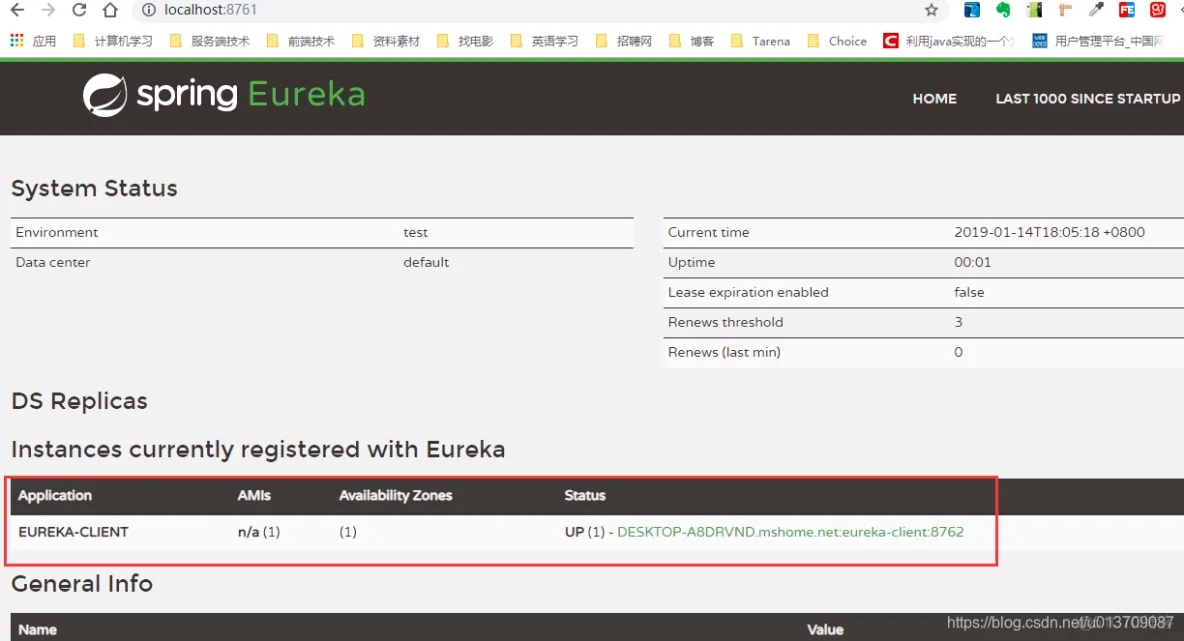Open the 前端技术 bookmark folder
Viewport: 1184px width, 641px height.
point(301,41)
